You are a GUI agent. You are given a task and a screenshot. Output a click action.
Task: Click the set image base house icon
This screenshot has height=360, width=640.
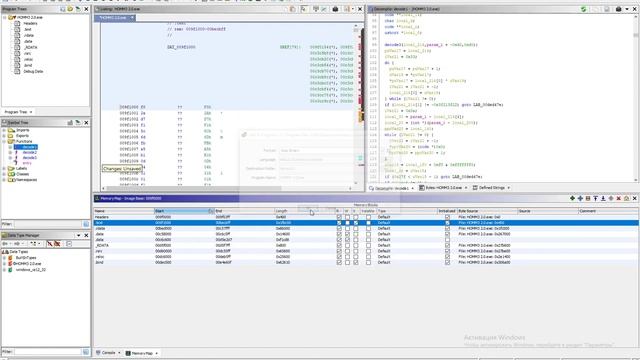click(627, 198)
